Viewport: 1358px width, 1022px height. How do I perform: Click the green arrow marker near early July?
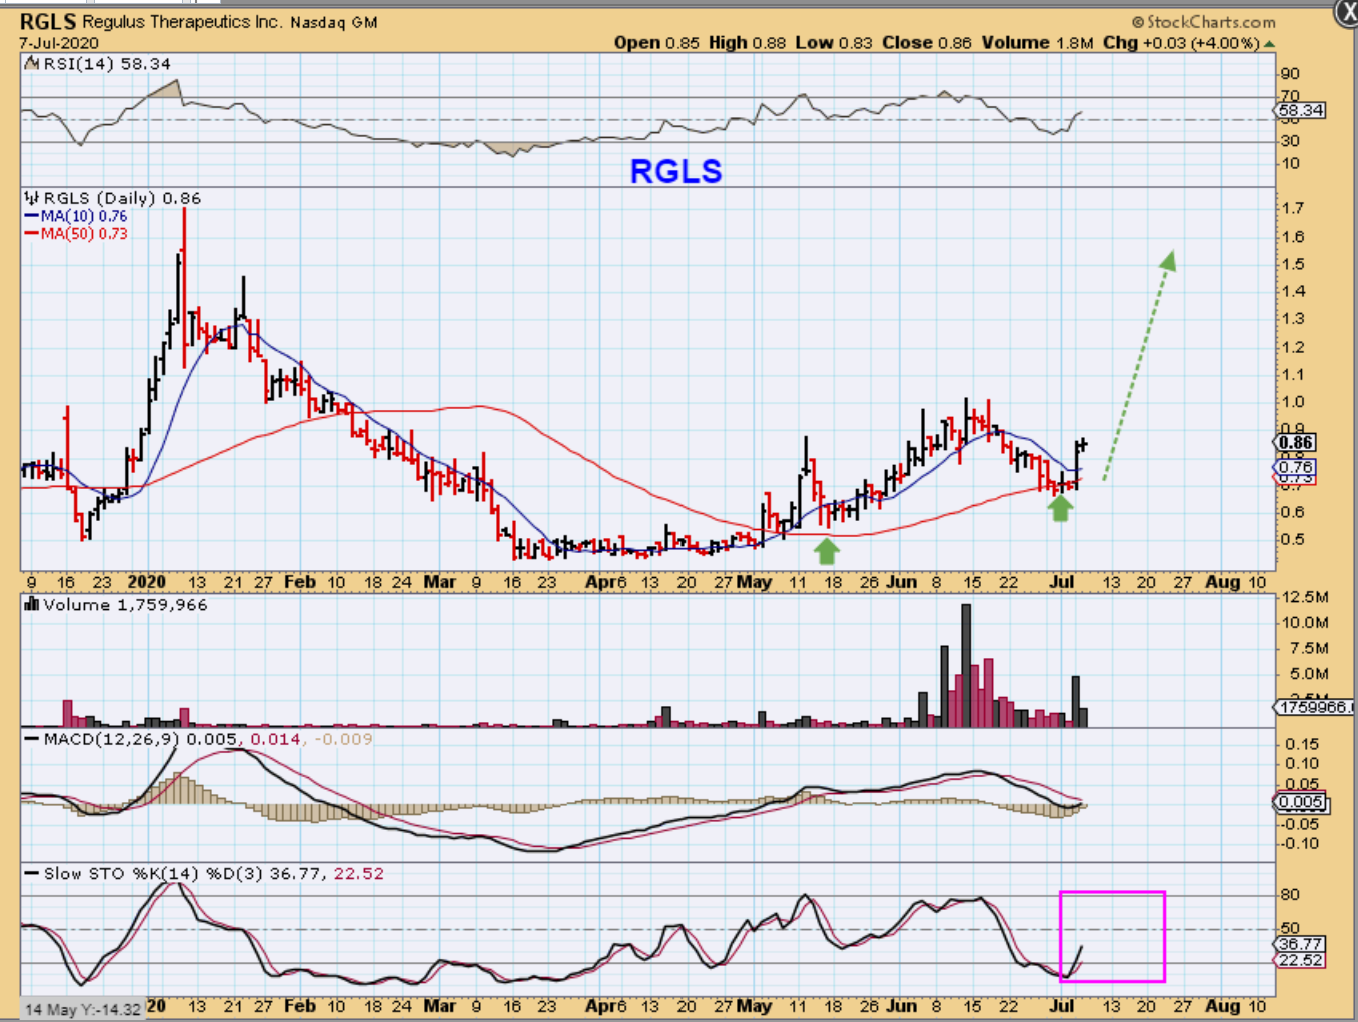(x=1060, y=508)
